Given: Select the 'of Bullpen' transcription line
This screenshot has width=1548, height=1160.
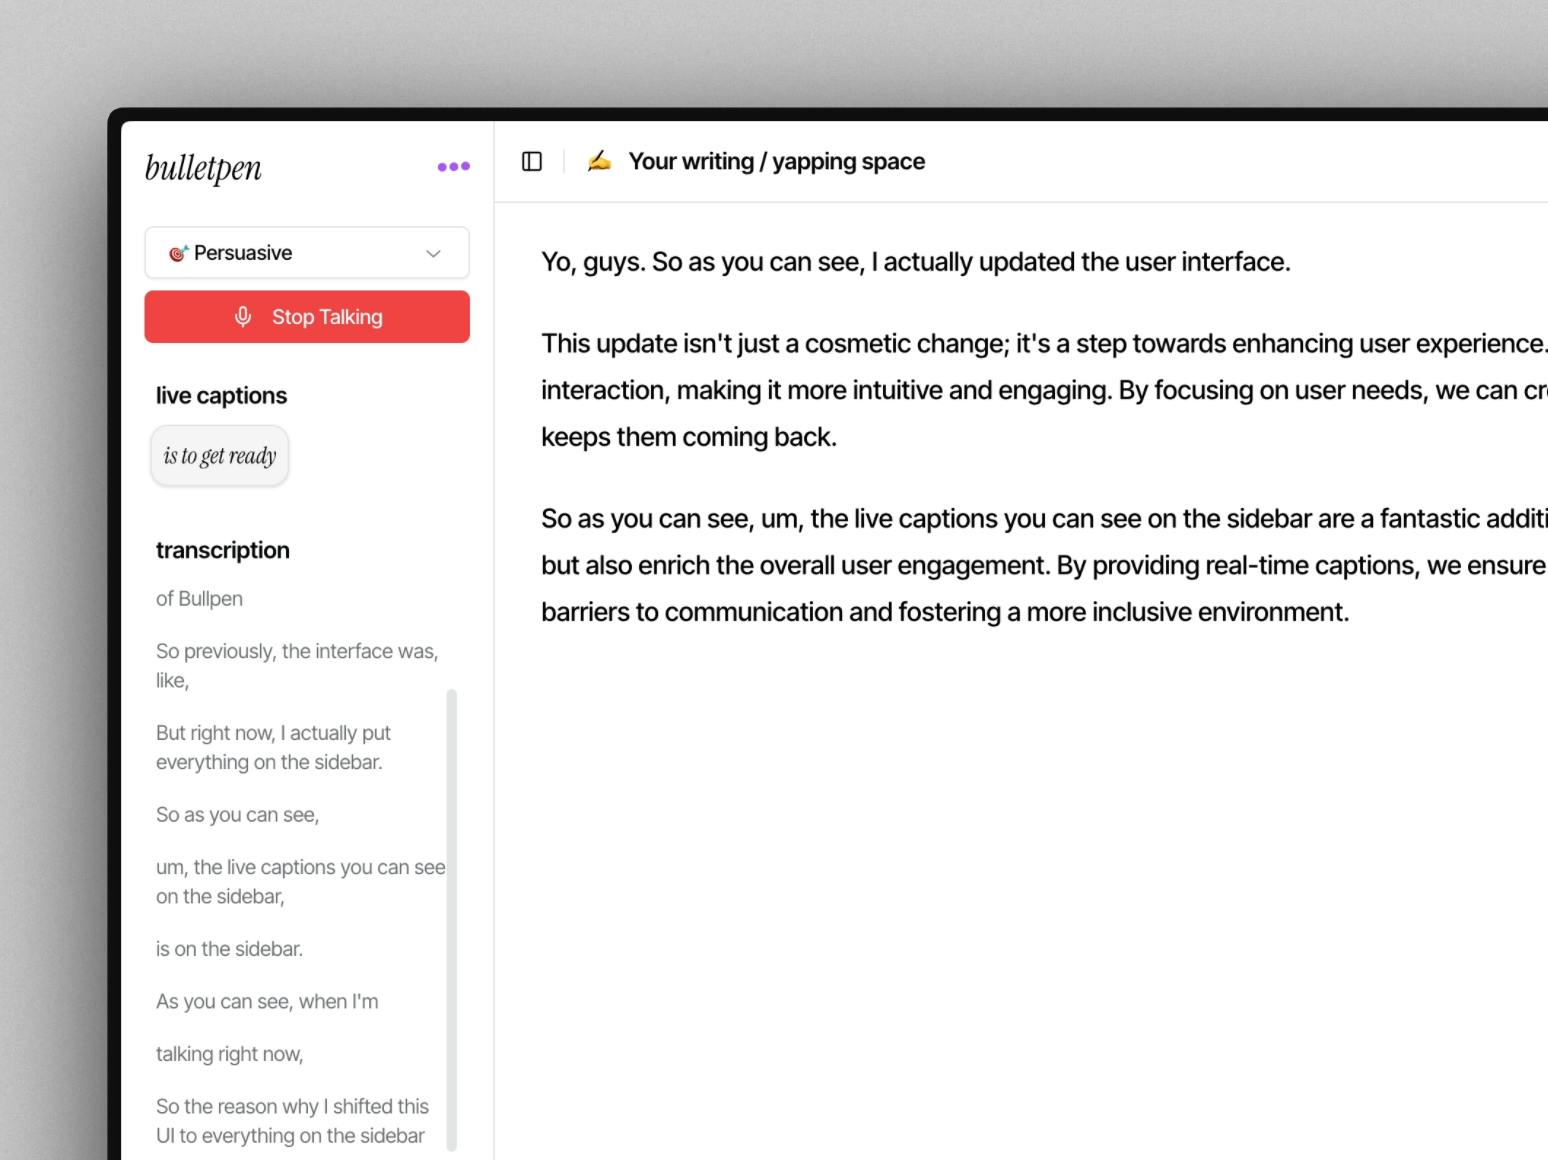Looking at the screenshot, I should click(x=199, y=599).
